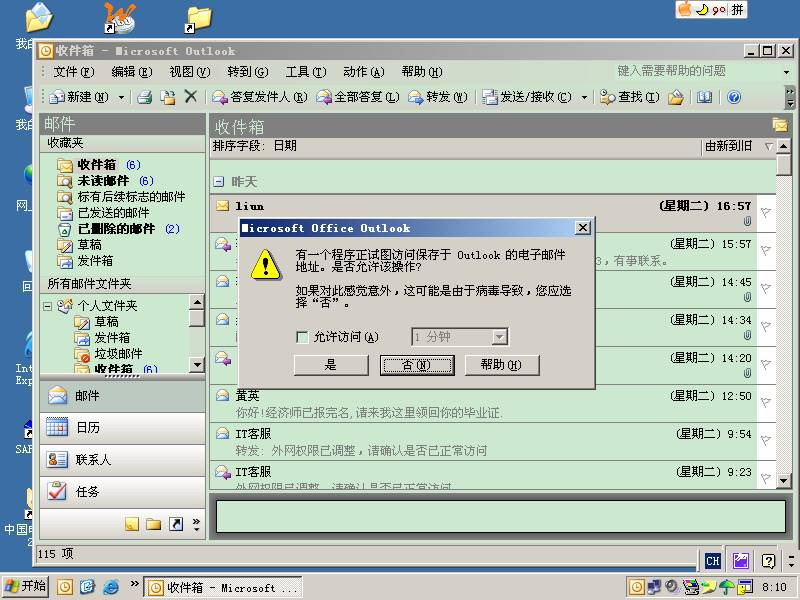Select Deleted Items (已删除的邮件) folder
The width and height of the screenshot is (800, 600).
[116, 229]
